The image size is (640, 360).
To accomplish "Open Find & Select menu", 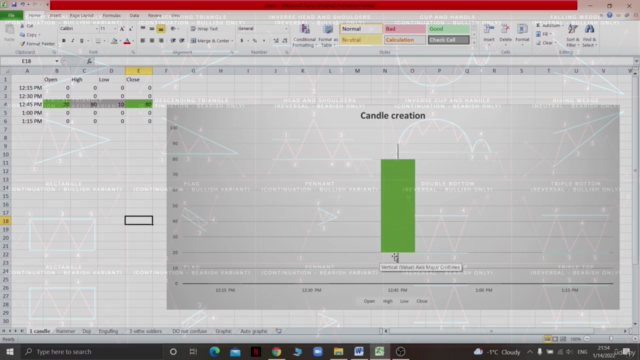I will tap(589, 36).
